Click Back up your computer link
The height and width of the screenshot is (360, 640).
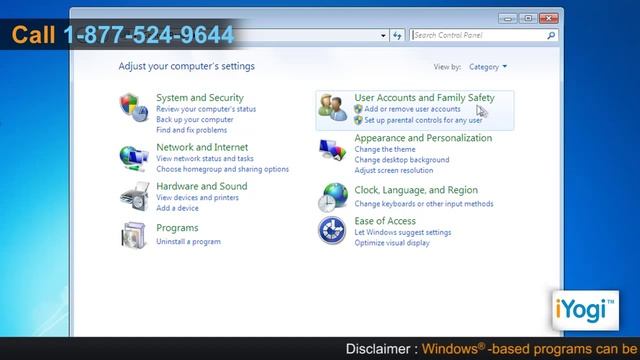tap(195, 120)
